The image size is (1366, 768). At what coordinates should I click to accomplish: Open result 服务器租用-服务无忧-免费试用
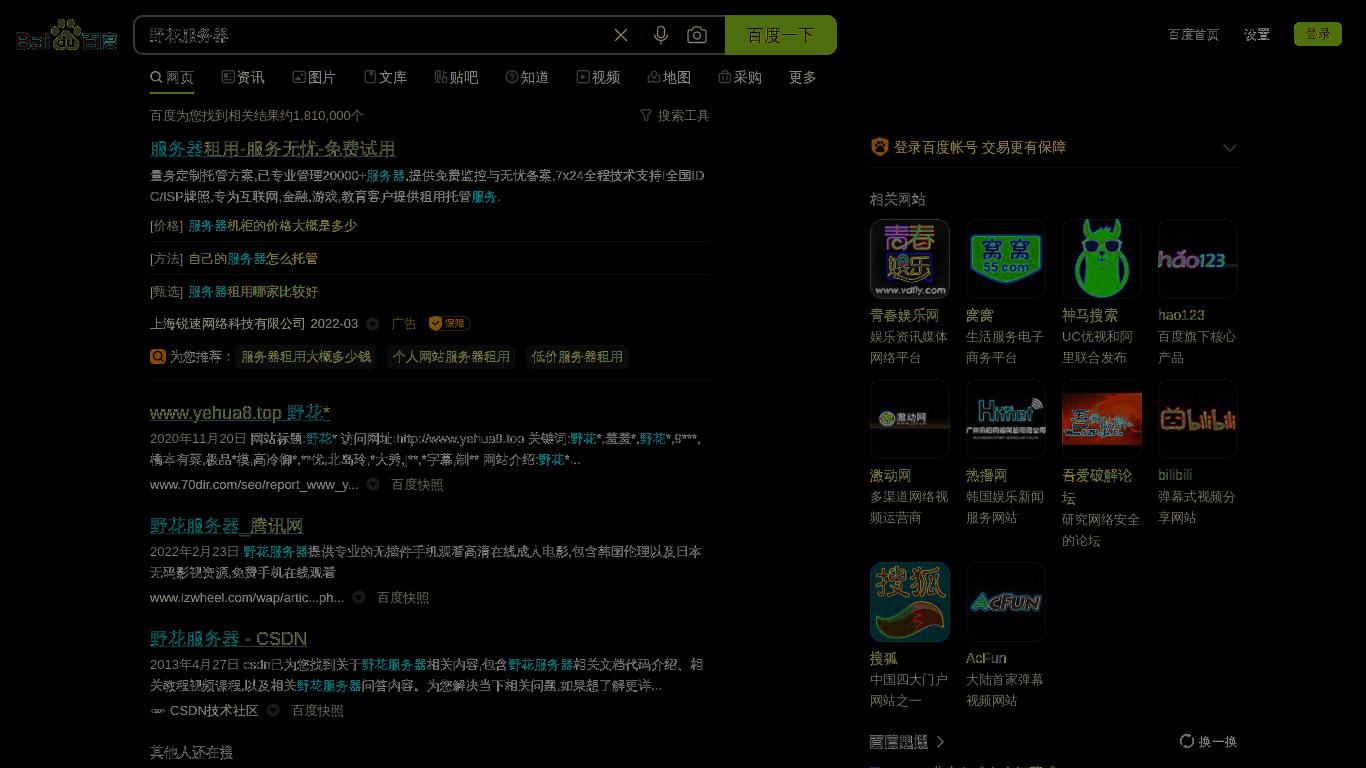[272, 148]
